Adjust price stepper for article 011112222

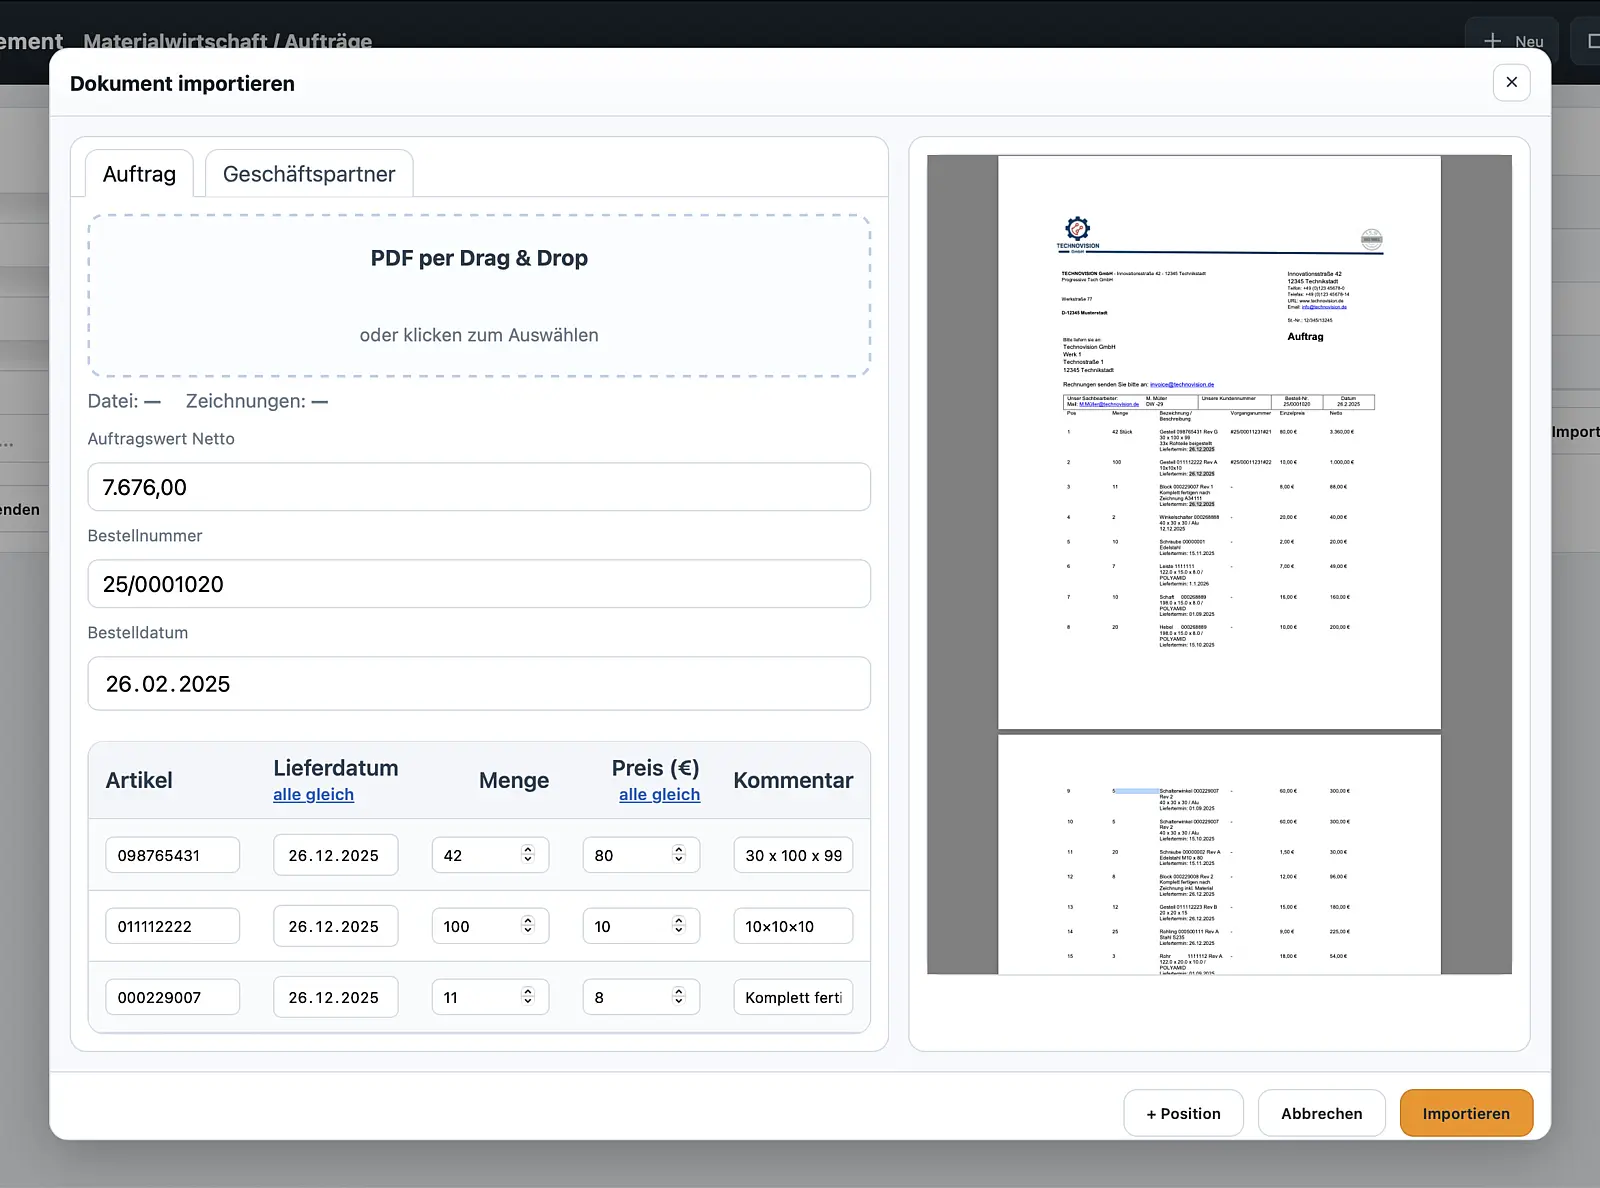tap(678, 926)
